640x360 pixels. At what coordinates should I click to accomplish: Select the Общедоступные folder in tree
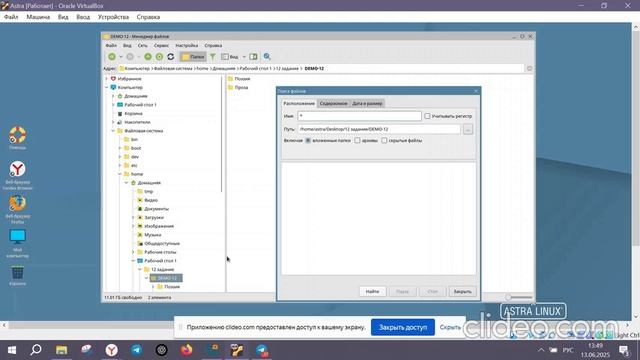click(x=158, y=243)
